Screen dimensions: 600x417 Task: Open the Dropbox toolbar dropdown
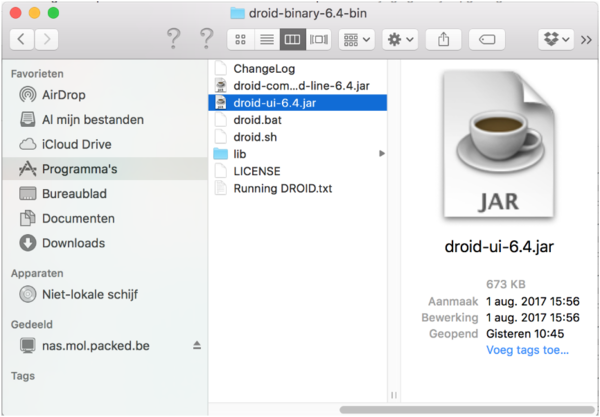click(554, 39)
